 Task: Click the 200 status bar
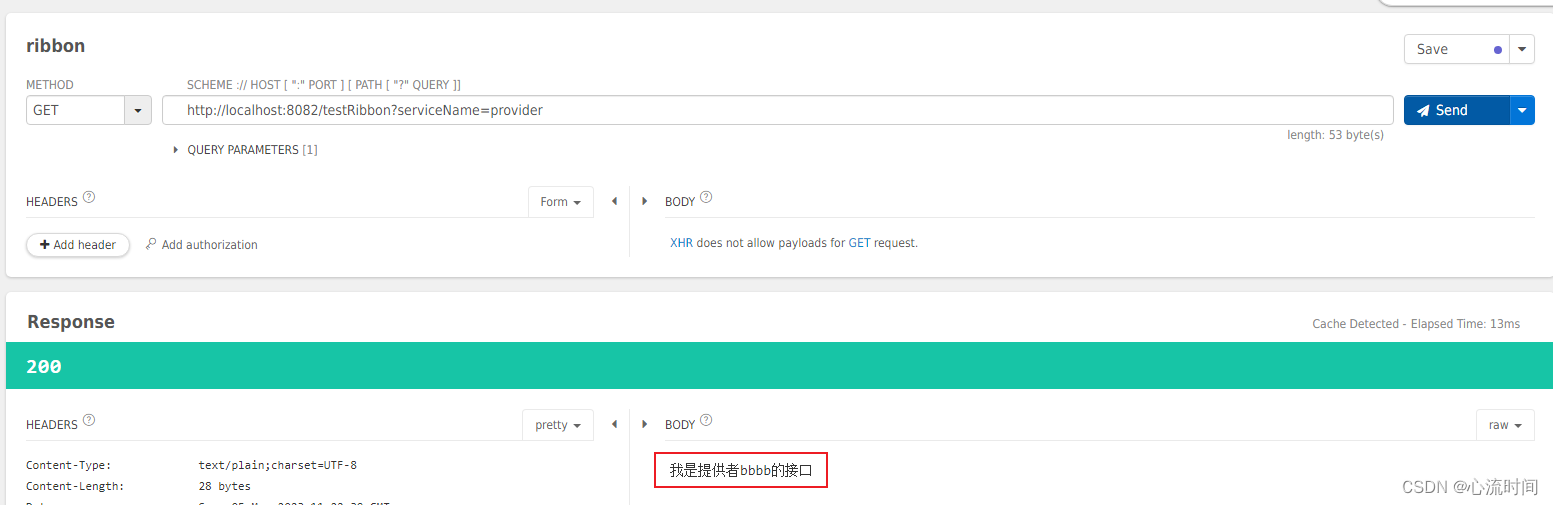coord(779,366)
